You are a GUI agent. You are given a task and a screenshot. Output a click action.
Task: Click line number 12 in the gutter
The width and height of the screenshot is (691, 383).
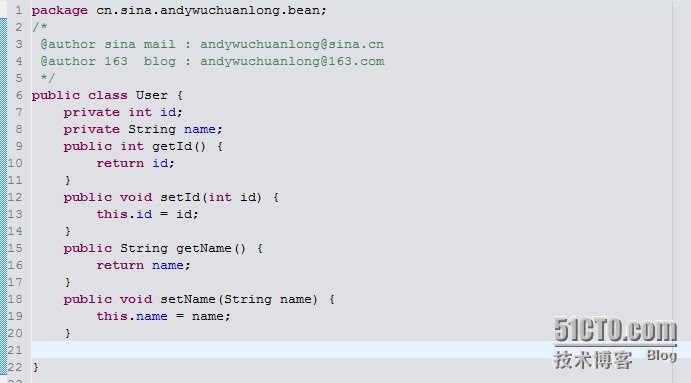15,197
